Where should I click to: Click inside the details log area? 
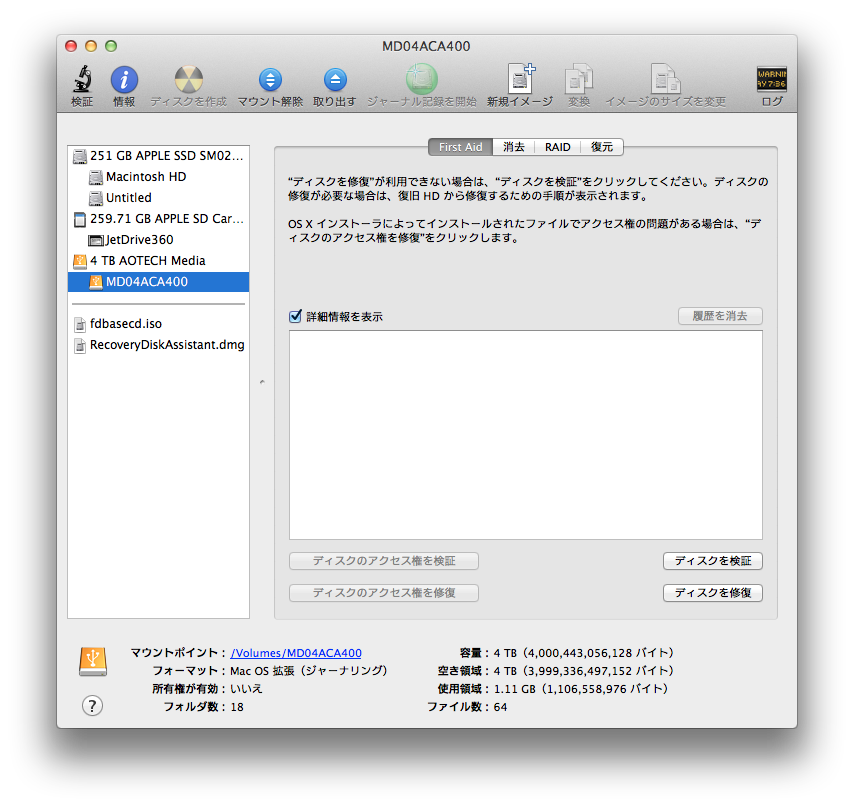click(526, 435)
